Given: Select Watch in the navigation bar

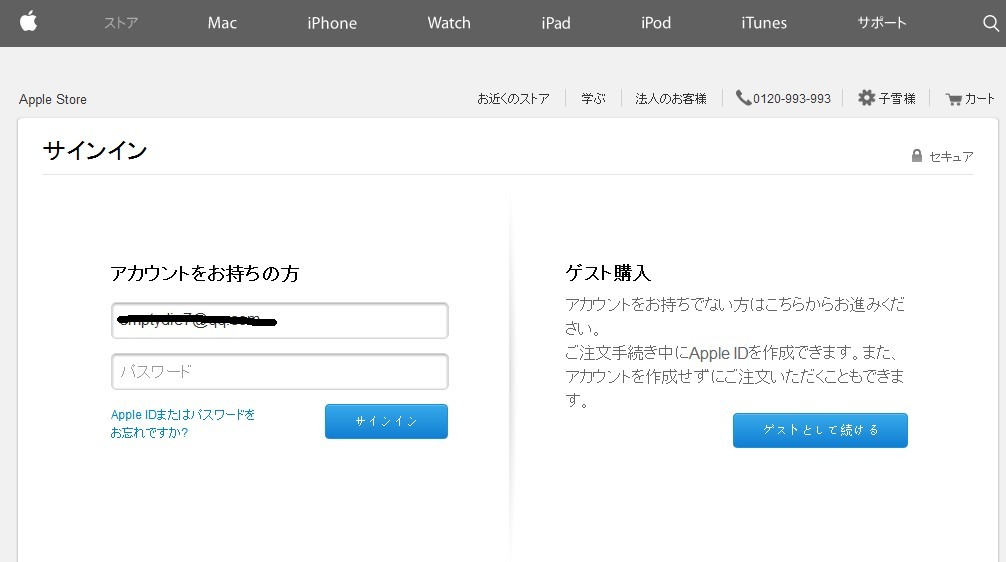Looking at the screenshot, I should [x=448, y=23].
